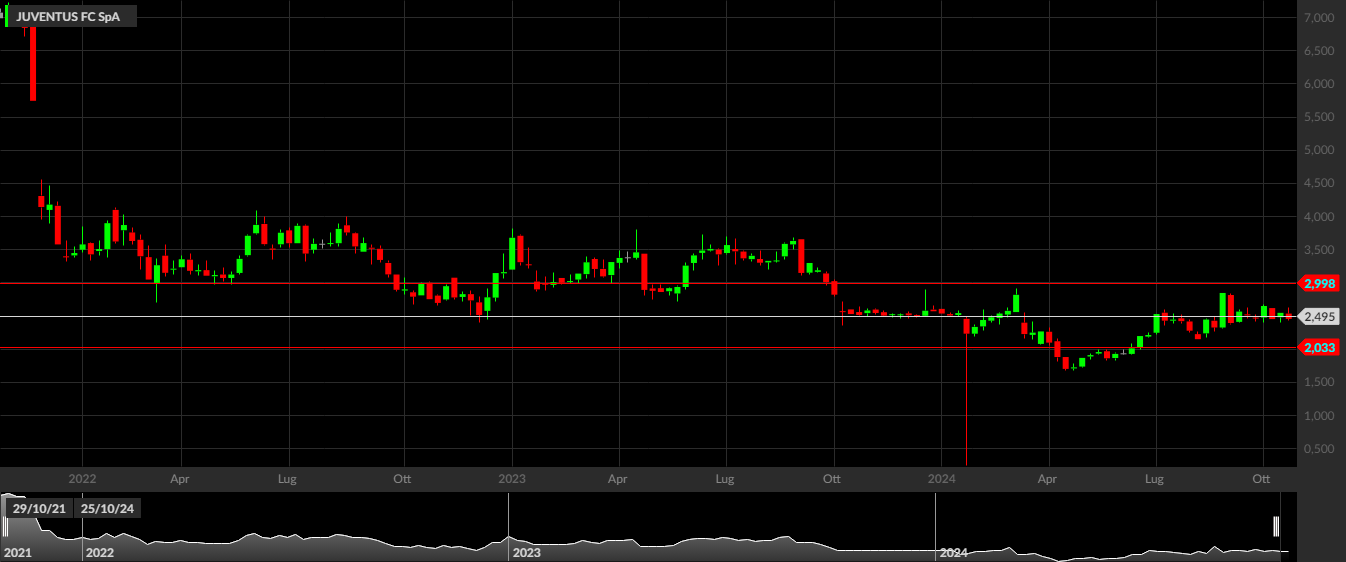Jump to 2021 in the navigator timeline
Screen dimensions: 1346x562
17,552
